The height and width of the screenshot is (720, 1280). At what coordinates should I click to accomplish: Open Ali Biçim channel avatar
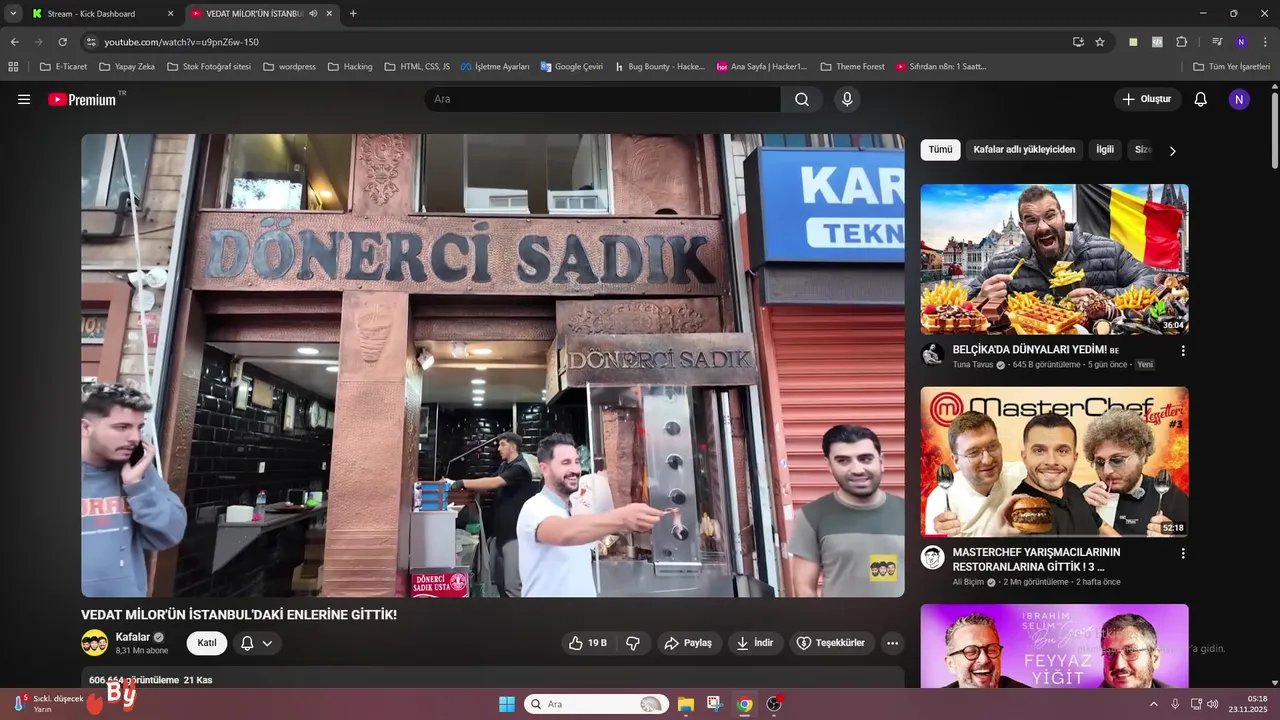(x=932, y=557)
